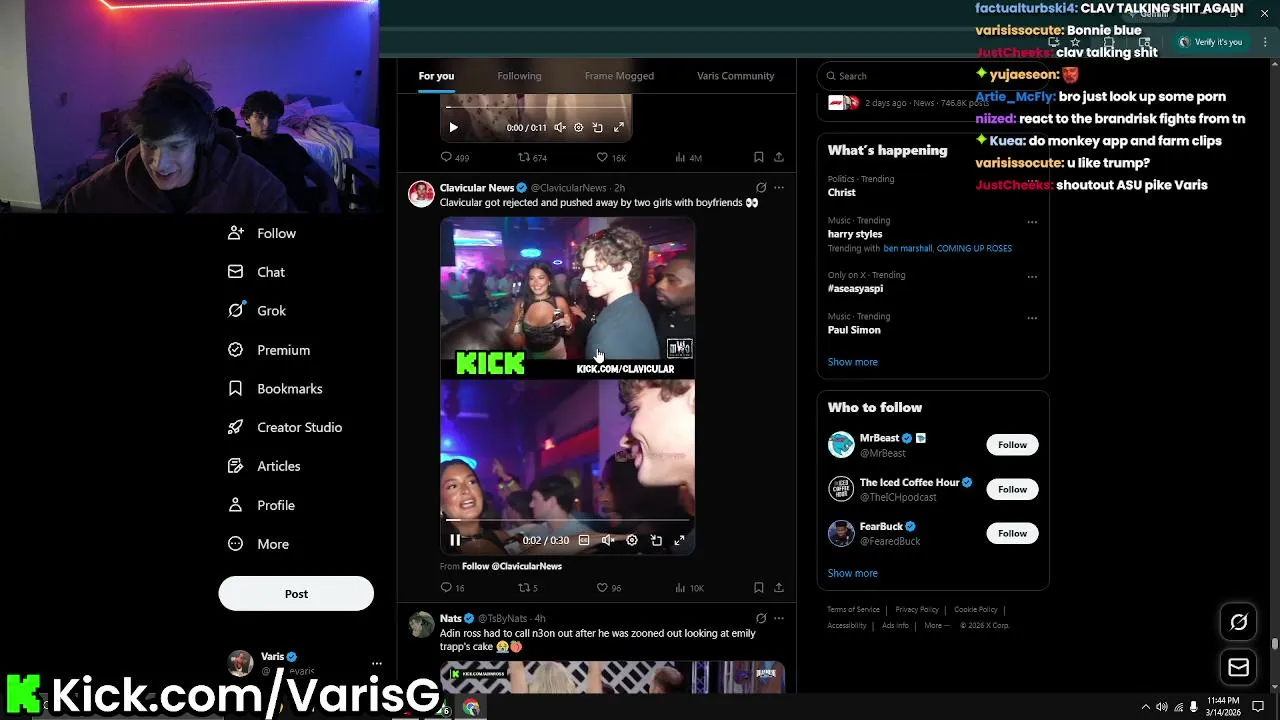
Task: Unmute the 0:30 Clavicular video
Action: tap(608, 540)
